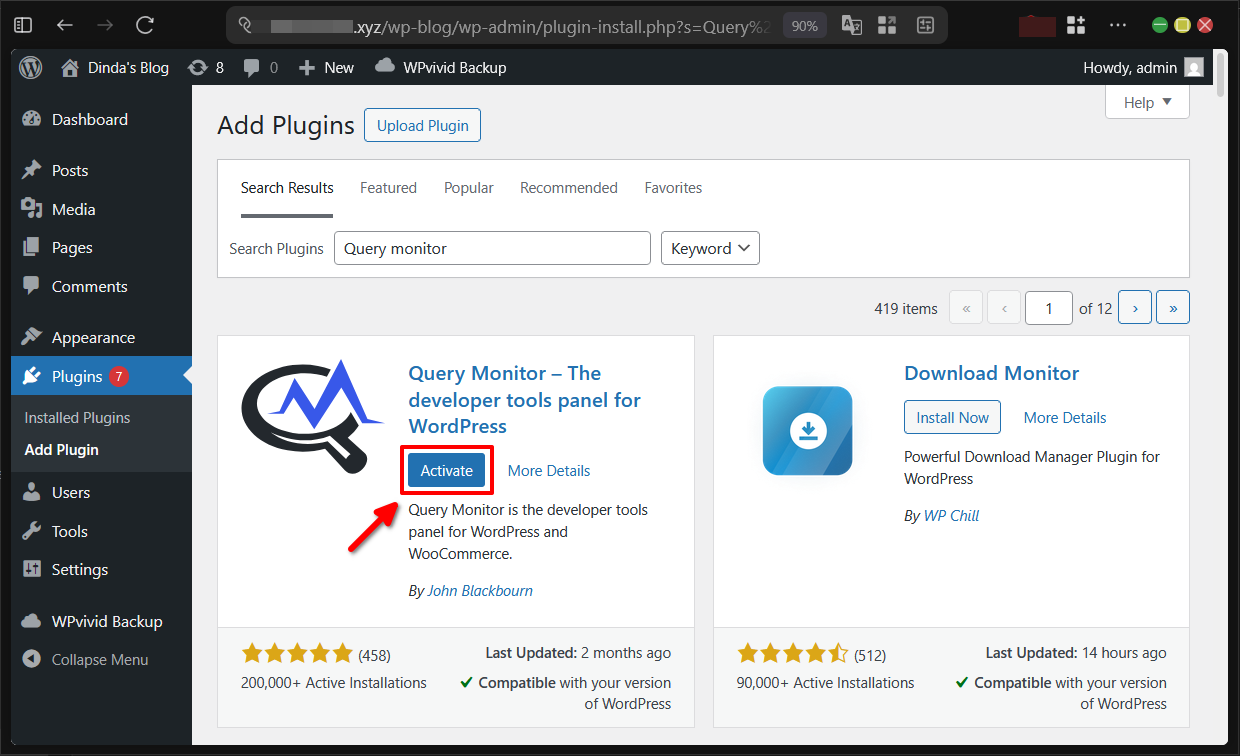Install the Download Monitor plugin

point(952,417)
